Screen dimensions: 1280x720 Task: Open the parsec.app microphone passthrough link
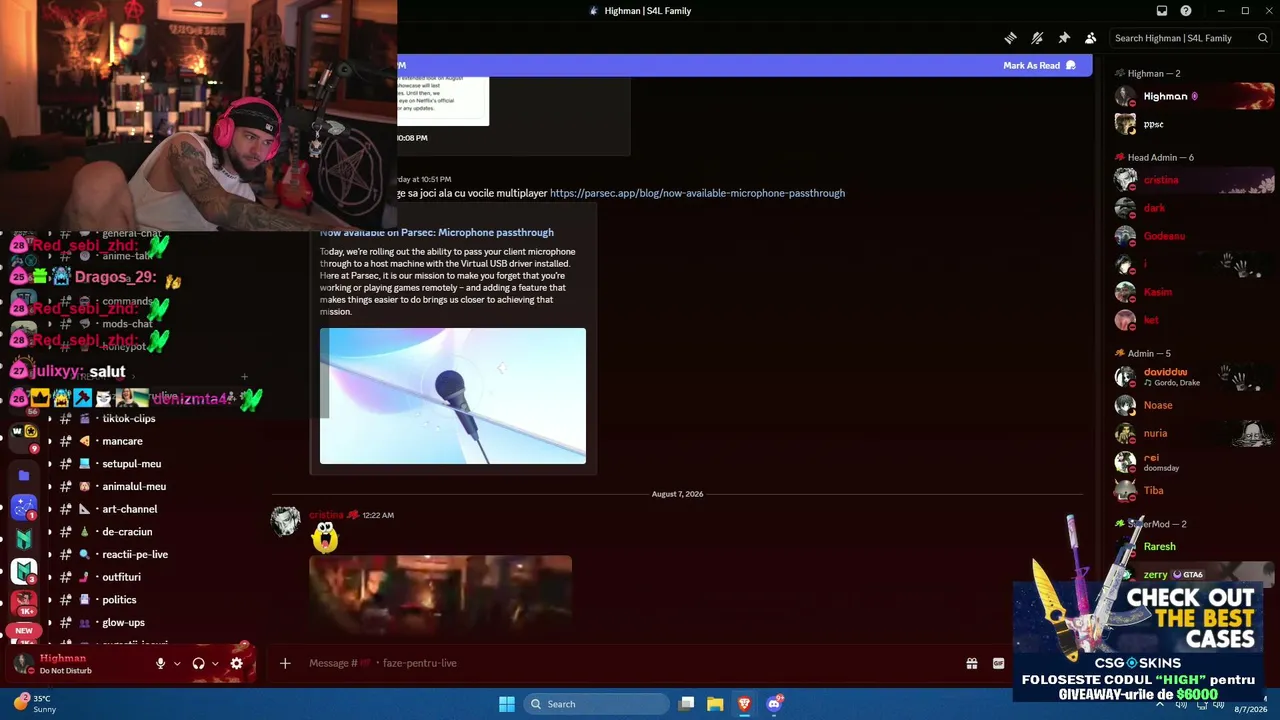coord(697,193)
